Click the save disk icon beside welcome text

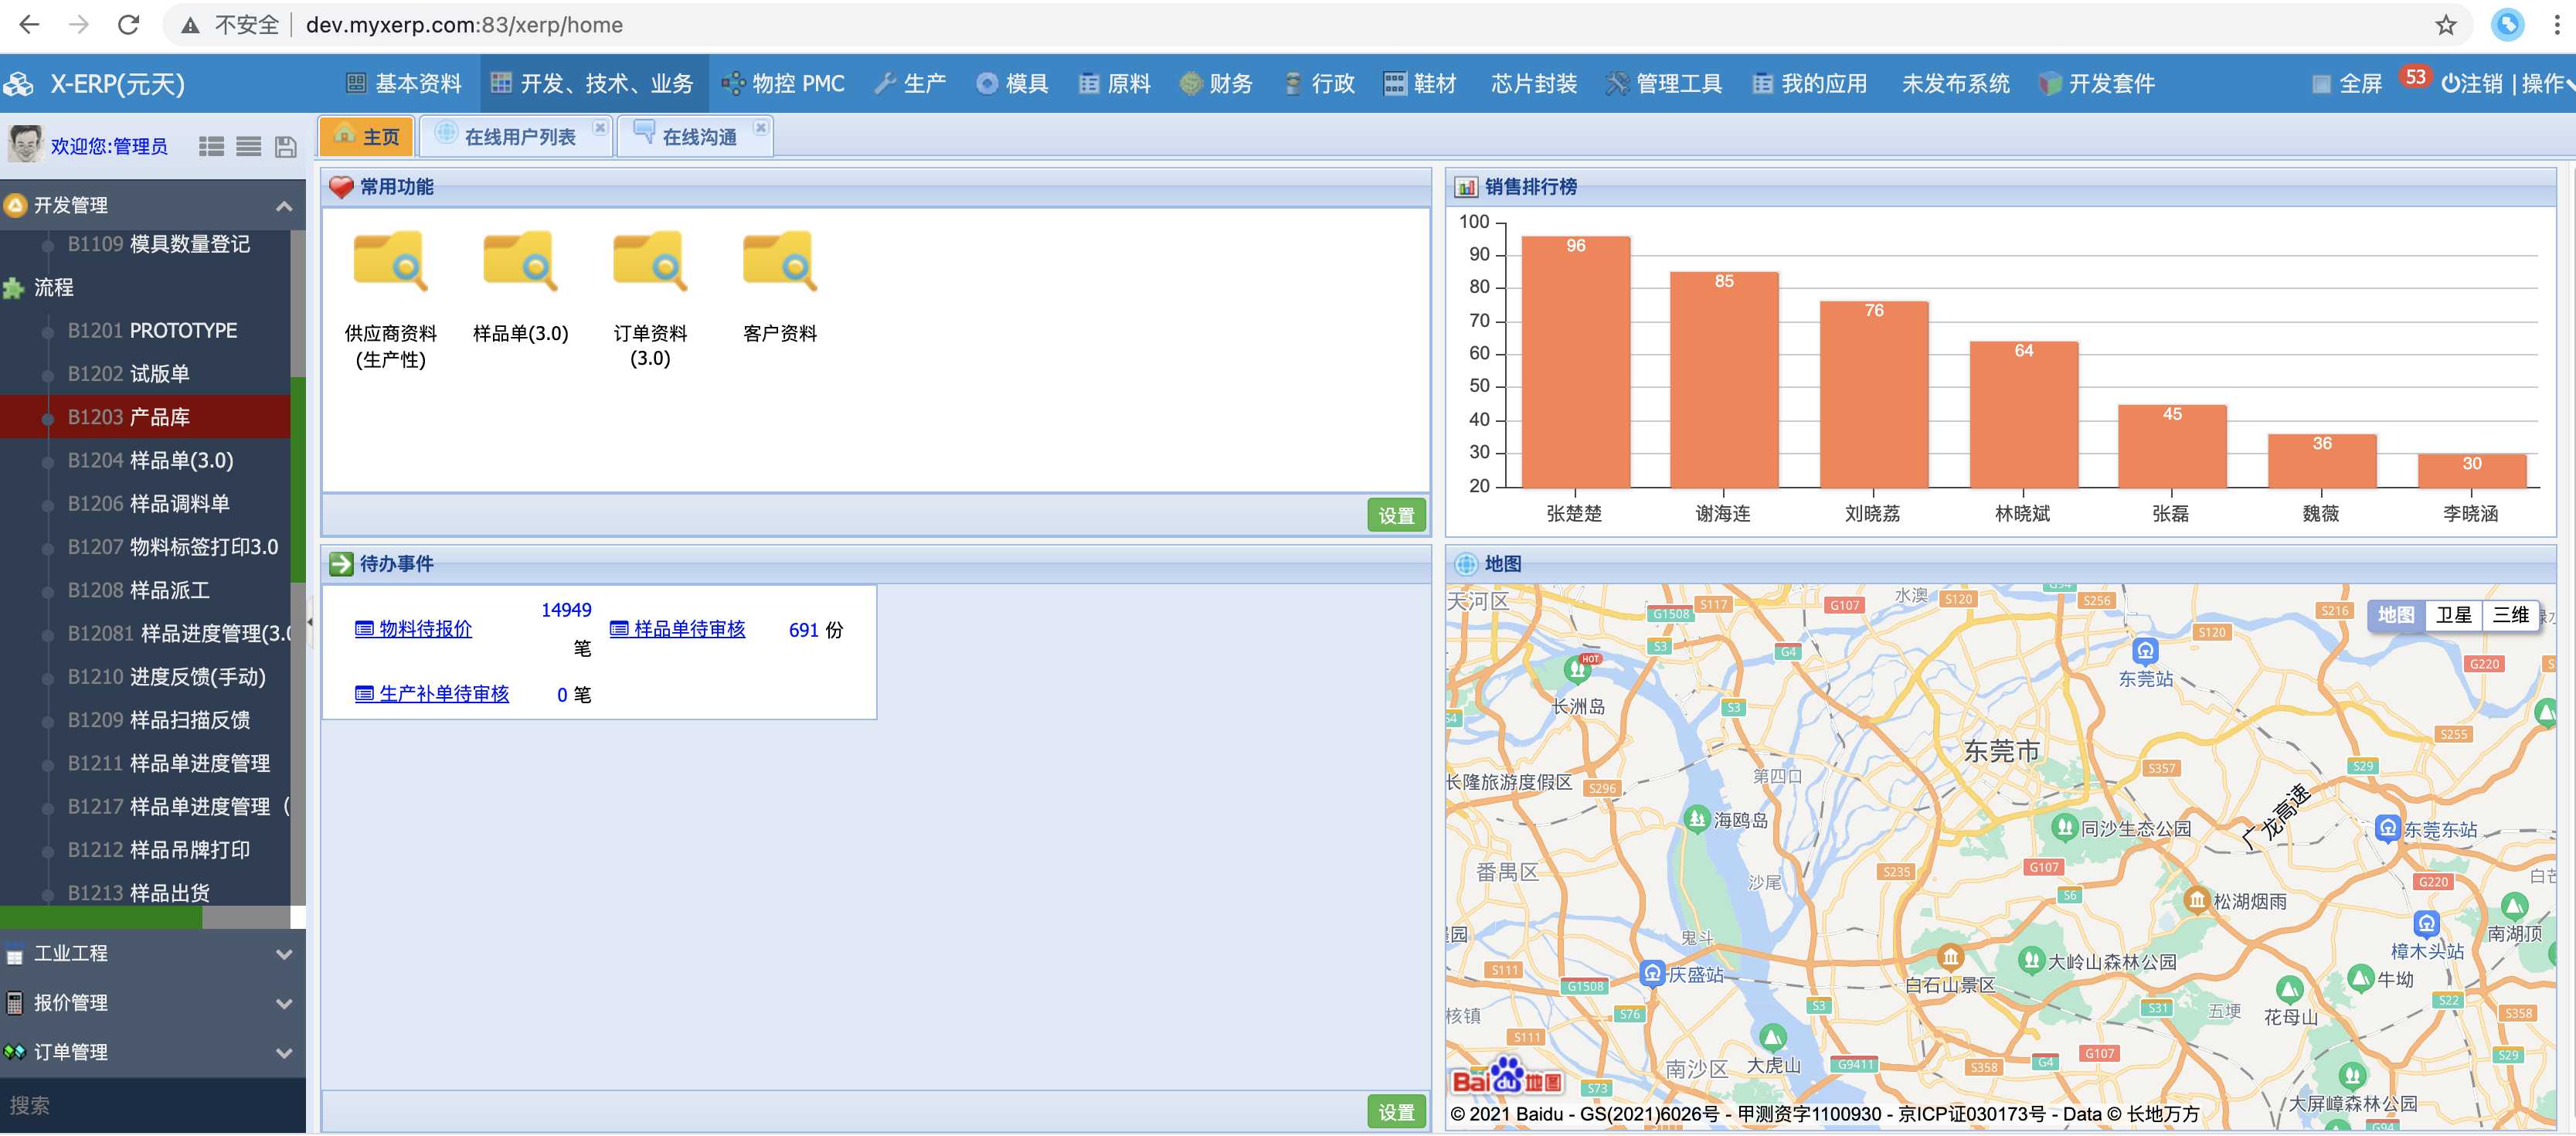tap(286, 147)
